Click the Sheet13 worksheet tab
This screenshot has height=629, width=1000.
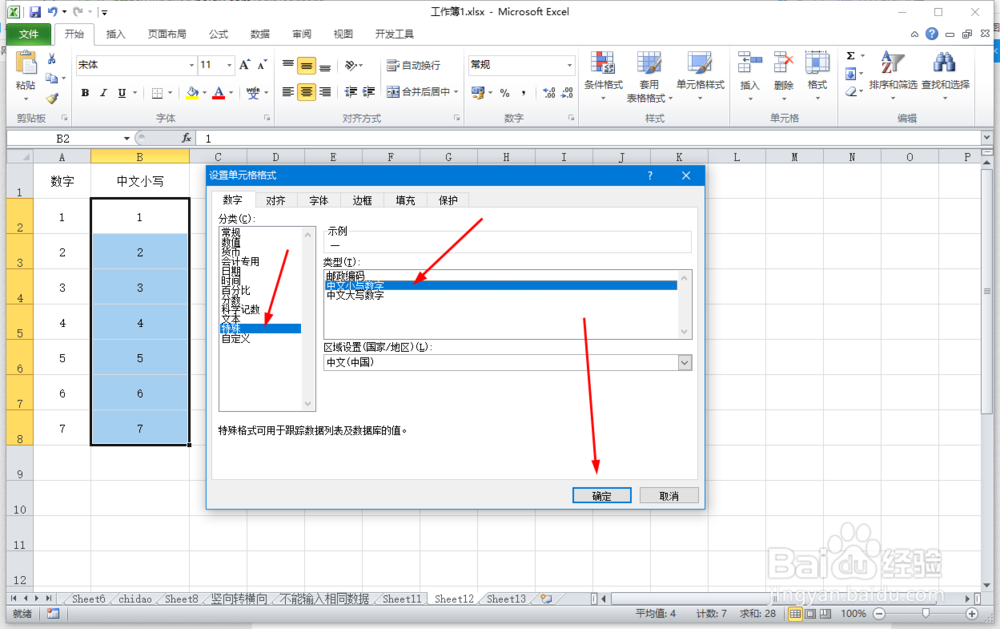click(506, 599)
